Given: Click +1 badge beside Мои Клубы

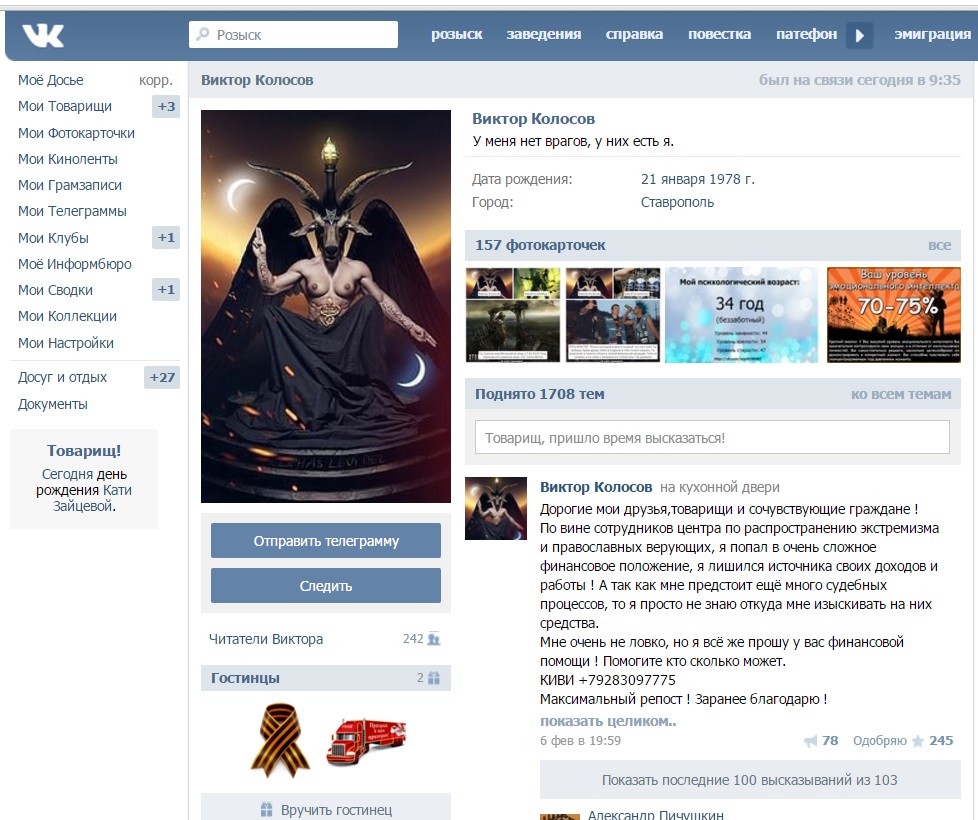Looking at the screenshot, I should click(x=166, y=238).
